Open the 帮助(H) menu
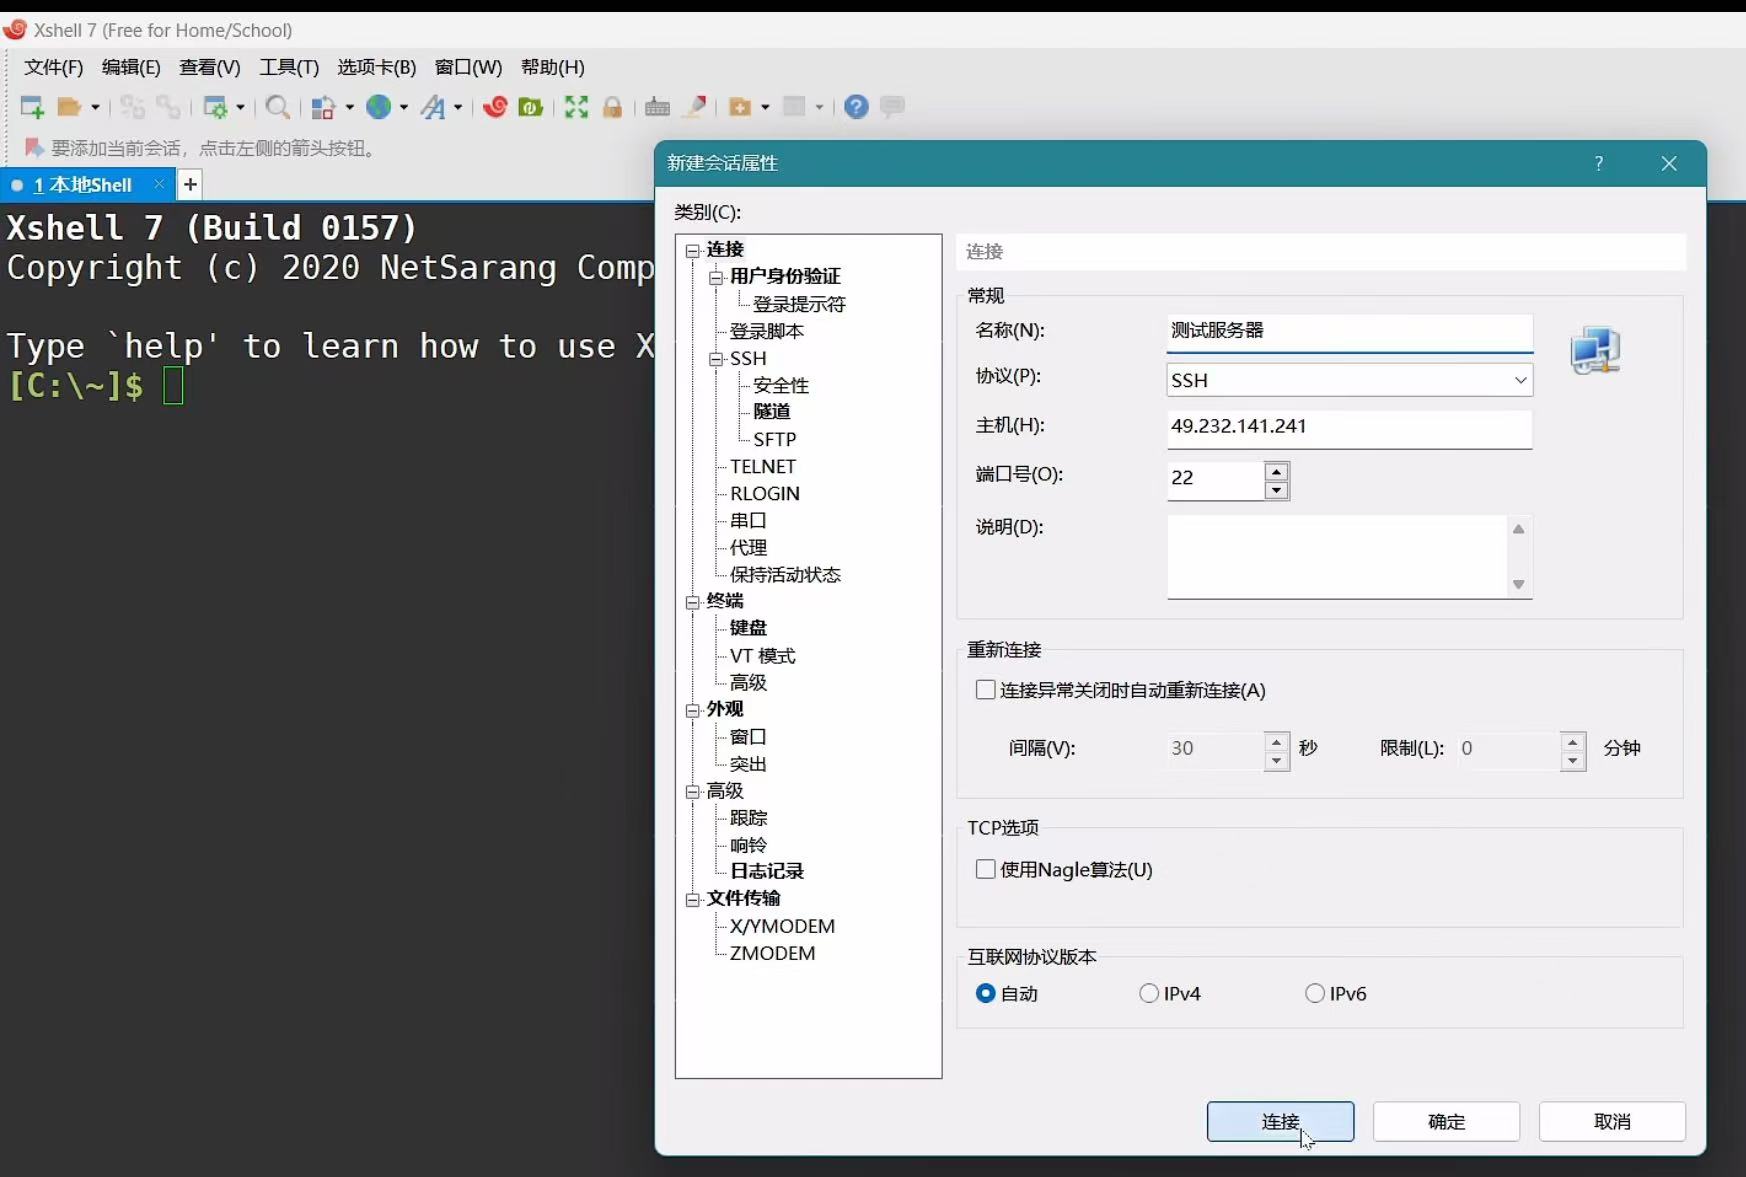Viewport: 1746px width, 1177px height. pyautogui.click(x=553, y=67)
